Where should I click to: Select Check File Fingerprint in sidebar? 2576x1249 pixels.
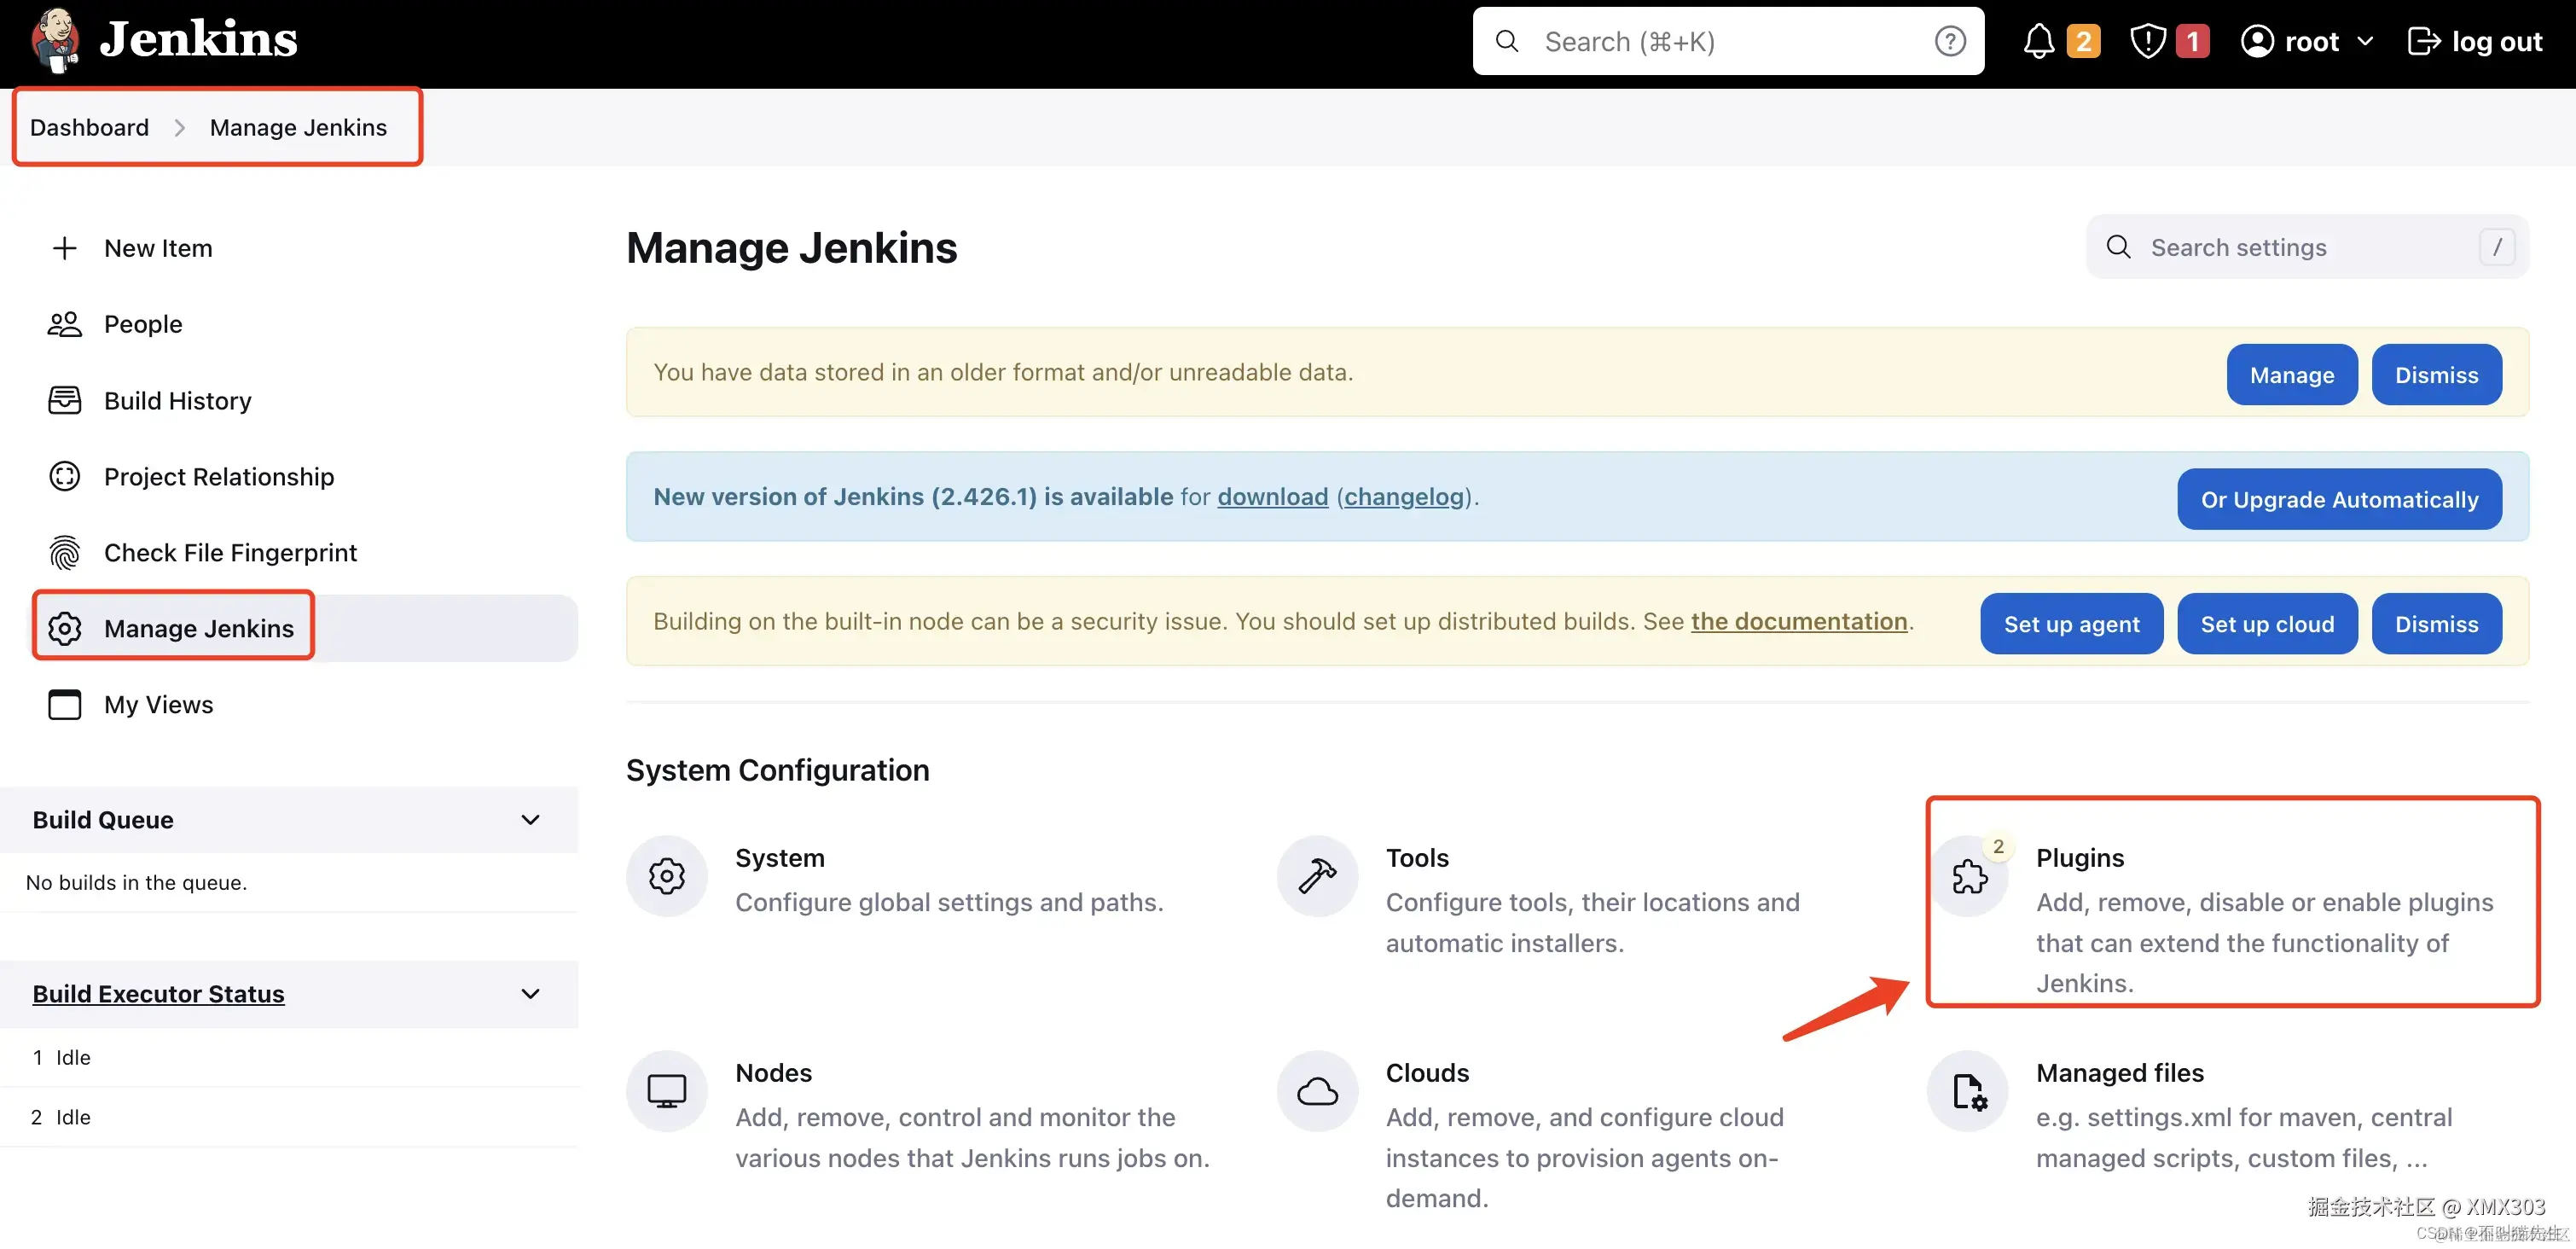[x=229, y=553]
